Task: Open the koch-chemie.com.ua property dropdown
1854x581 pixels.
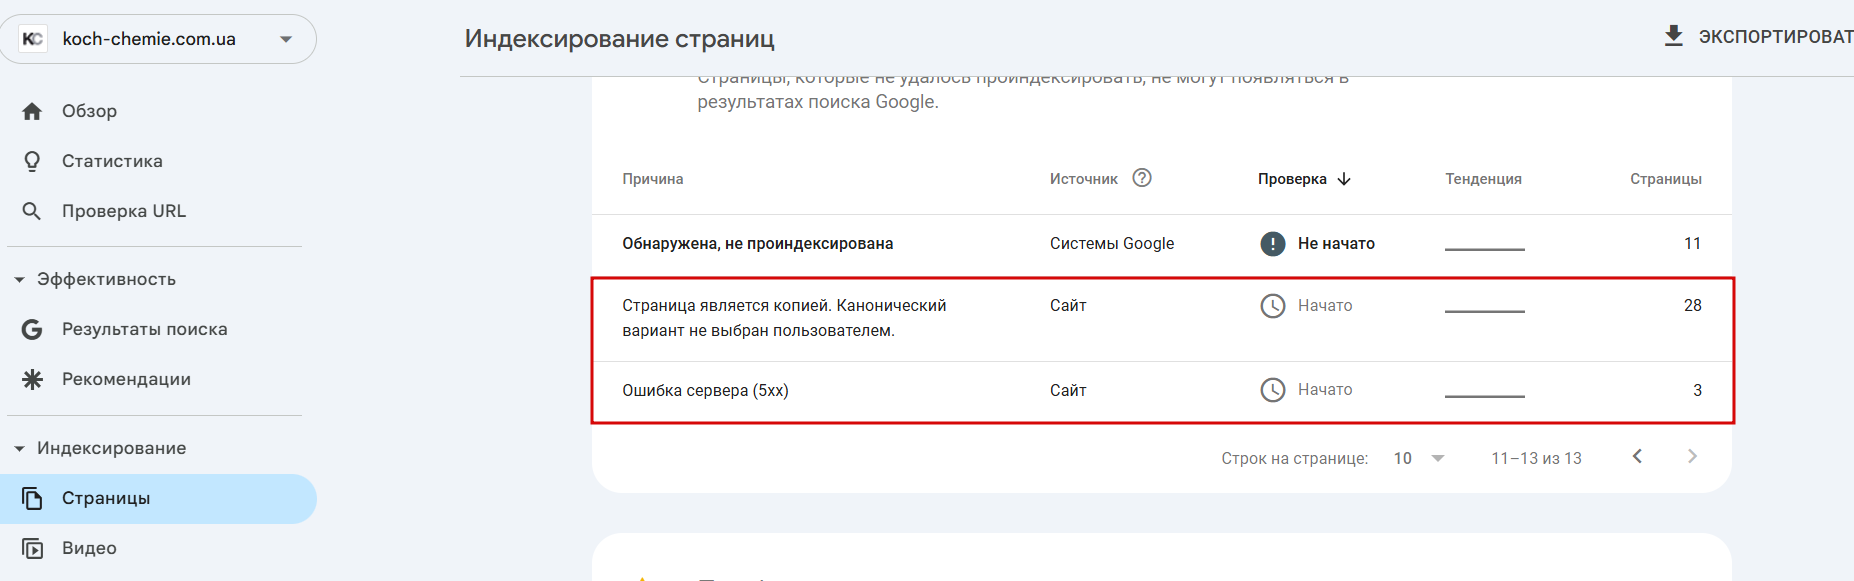Action: pyautogui.click(x=286, y=39)
